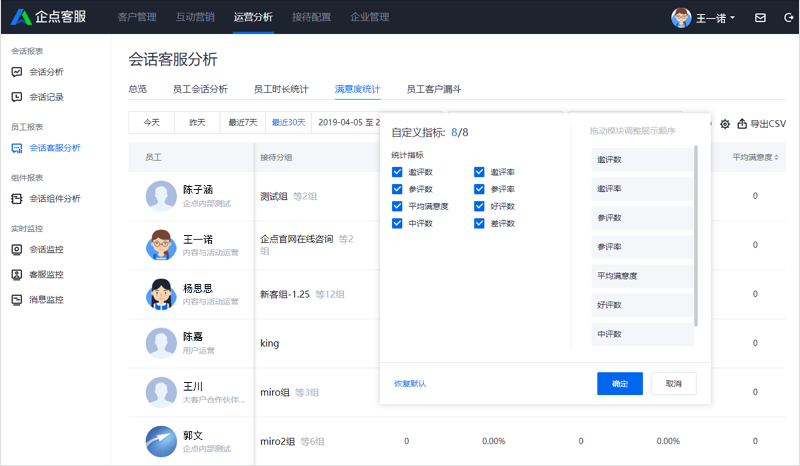Switch to the 员工时长统计 tab
Screen dimensions: 800x466
pyautogui.click(x=281, y=89)
